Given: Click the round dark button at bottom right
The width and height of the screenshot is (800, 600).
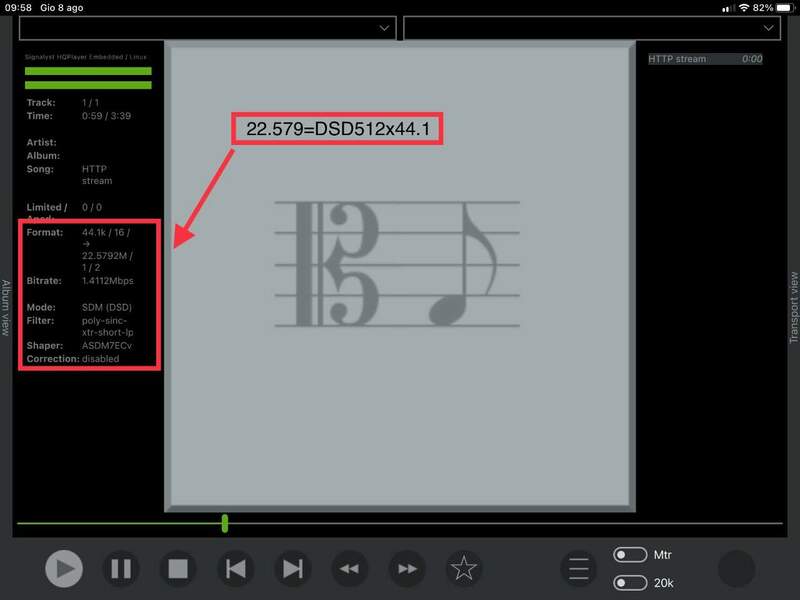Looking at the screenshot, I should click(736, 569).
